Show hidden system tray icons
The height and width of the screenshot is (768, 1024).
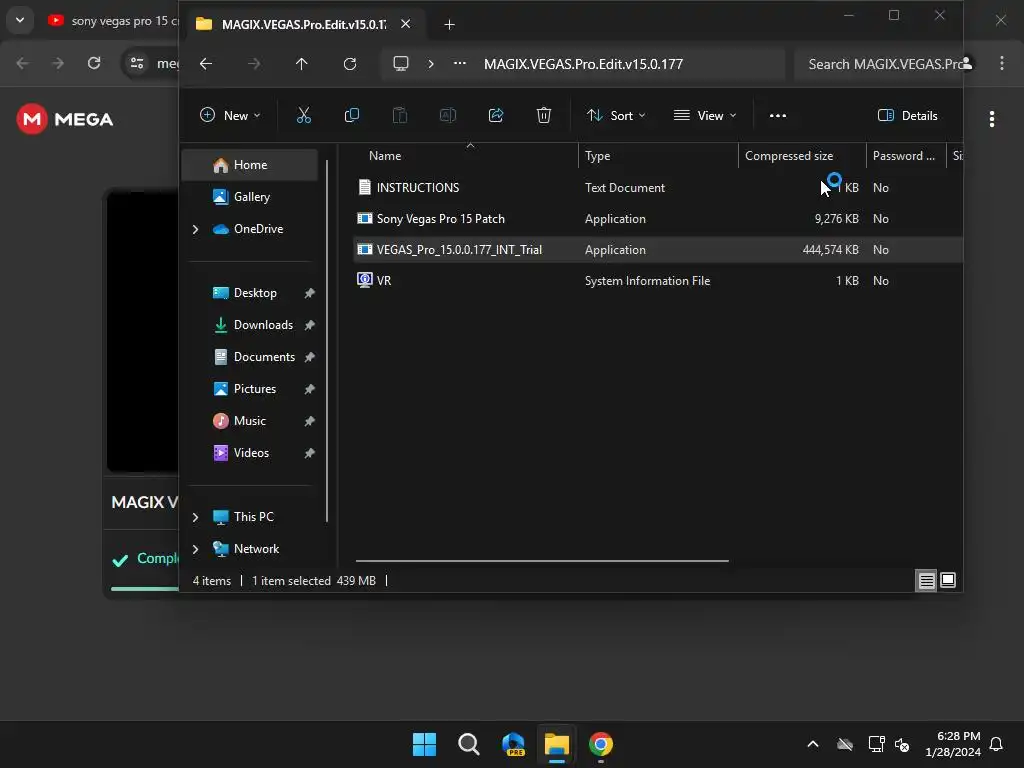click(x=813, y=744)
